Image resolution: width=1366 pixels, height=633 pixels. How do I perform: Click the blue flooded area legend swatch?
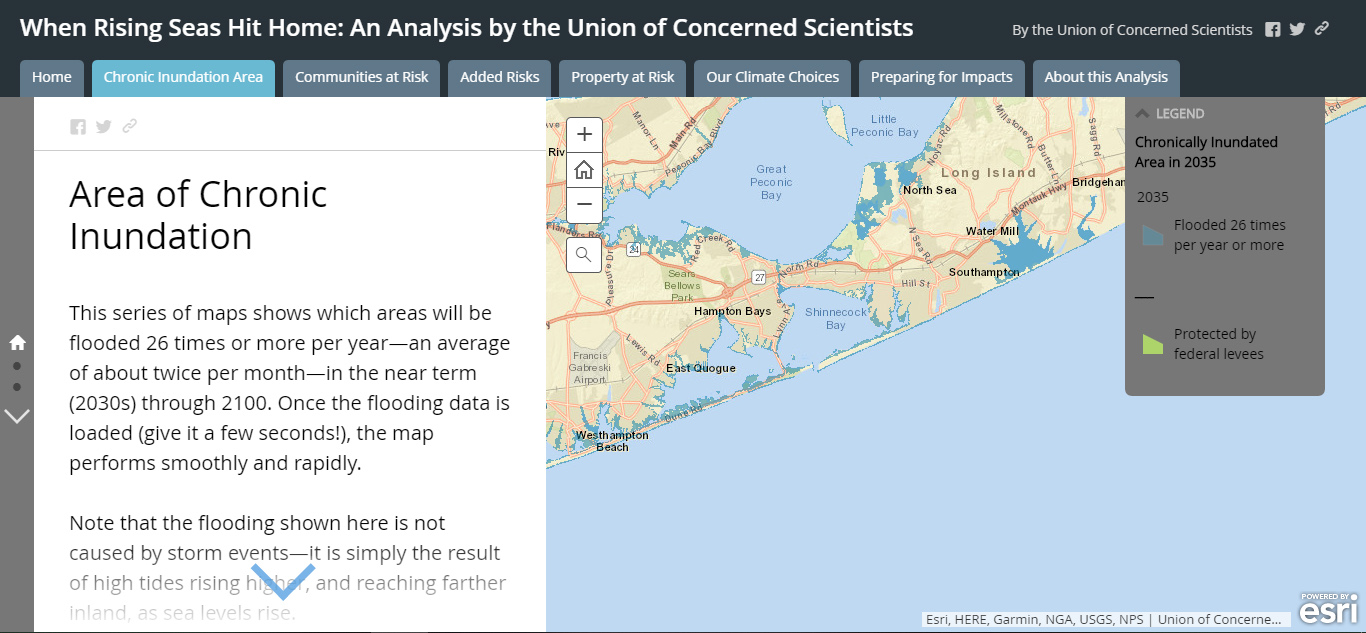point(1153,236)
